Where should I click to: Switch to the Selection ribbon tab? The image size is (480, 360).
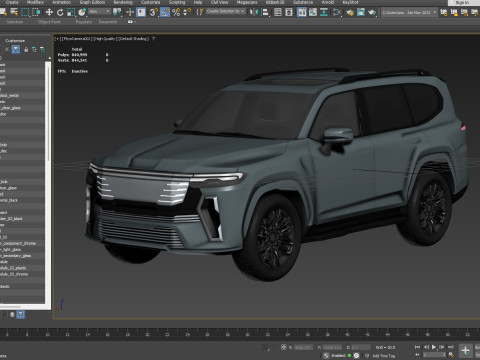click(x=15, y=22)
